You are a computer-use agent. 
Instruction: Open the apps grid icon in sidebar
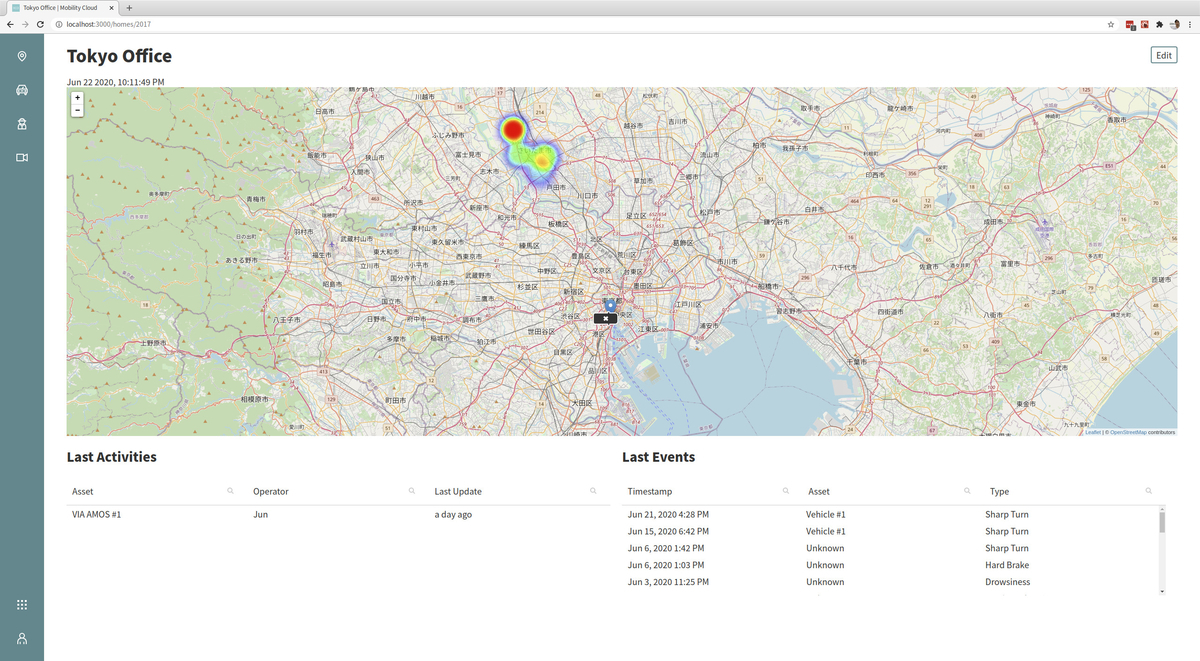point(22,605)
